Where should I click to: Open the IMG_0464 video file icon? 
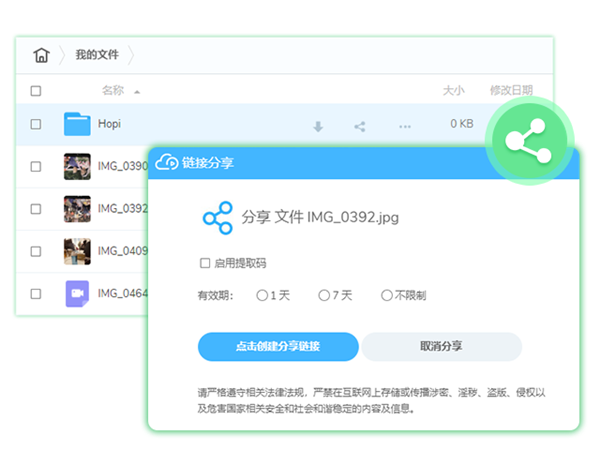77,294
